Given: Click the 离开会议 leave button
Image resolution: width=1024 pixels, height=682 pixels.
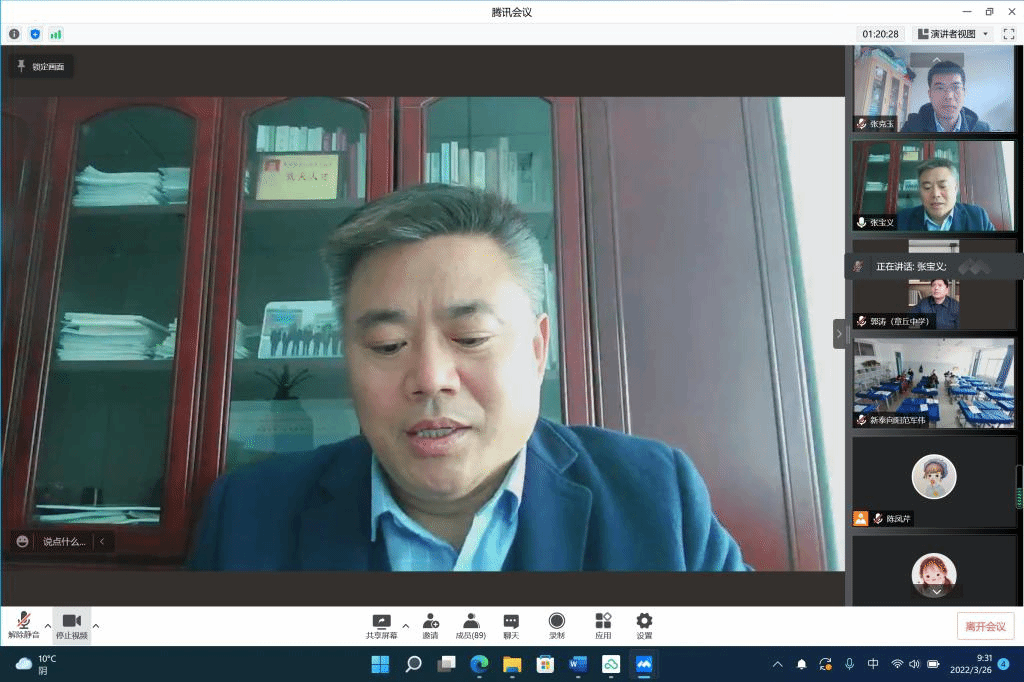Looking at the screenshot, I should (985, 626).
